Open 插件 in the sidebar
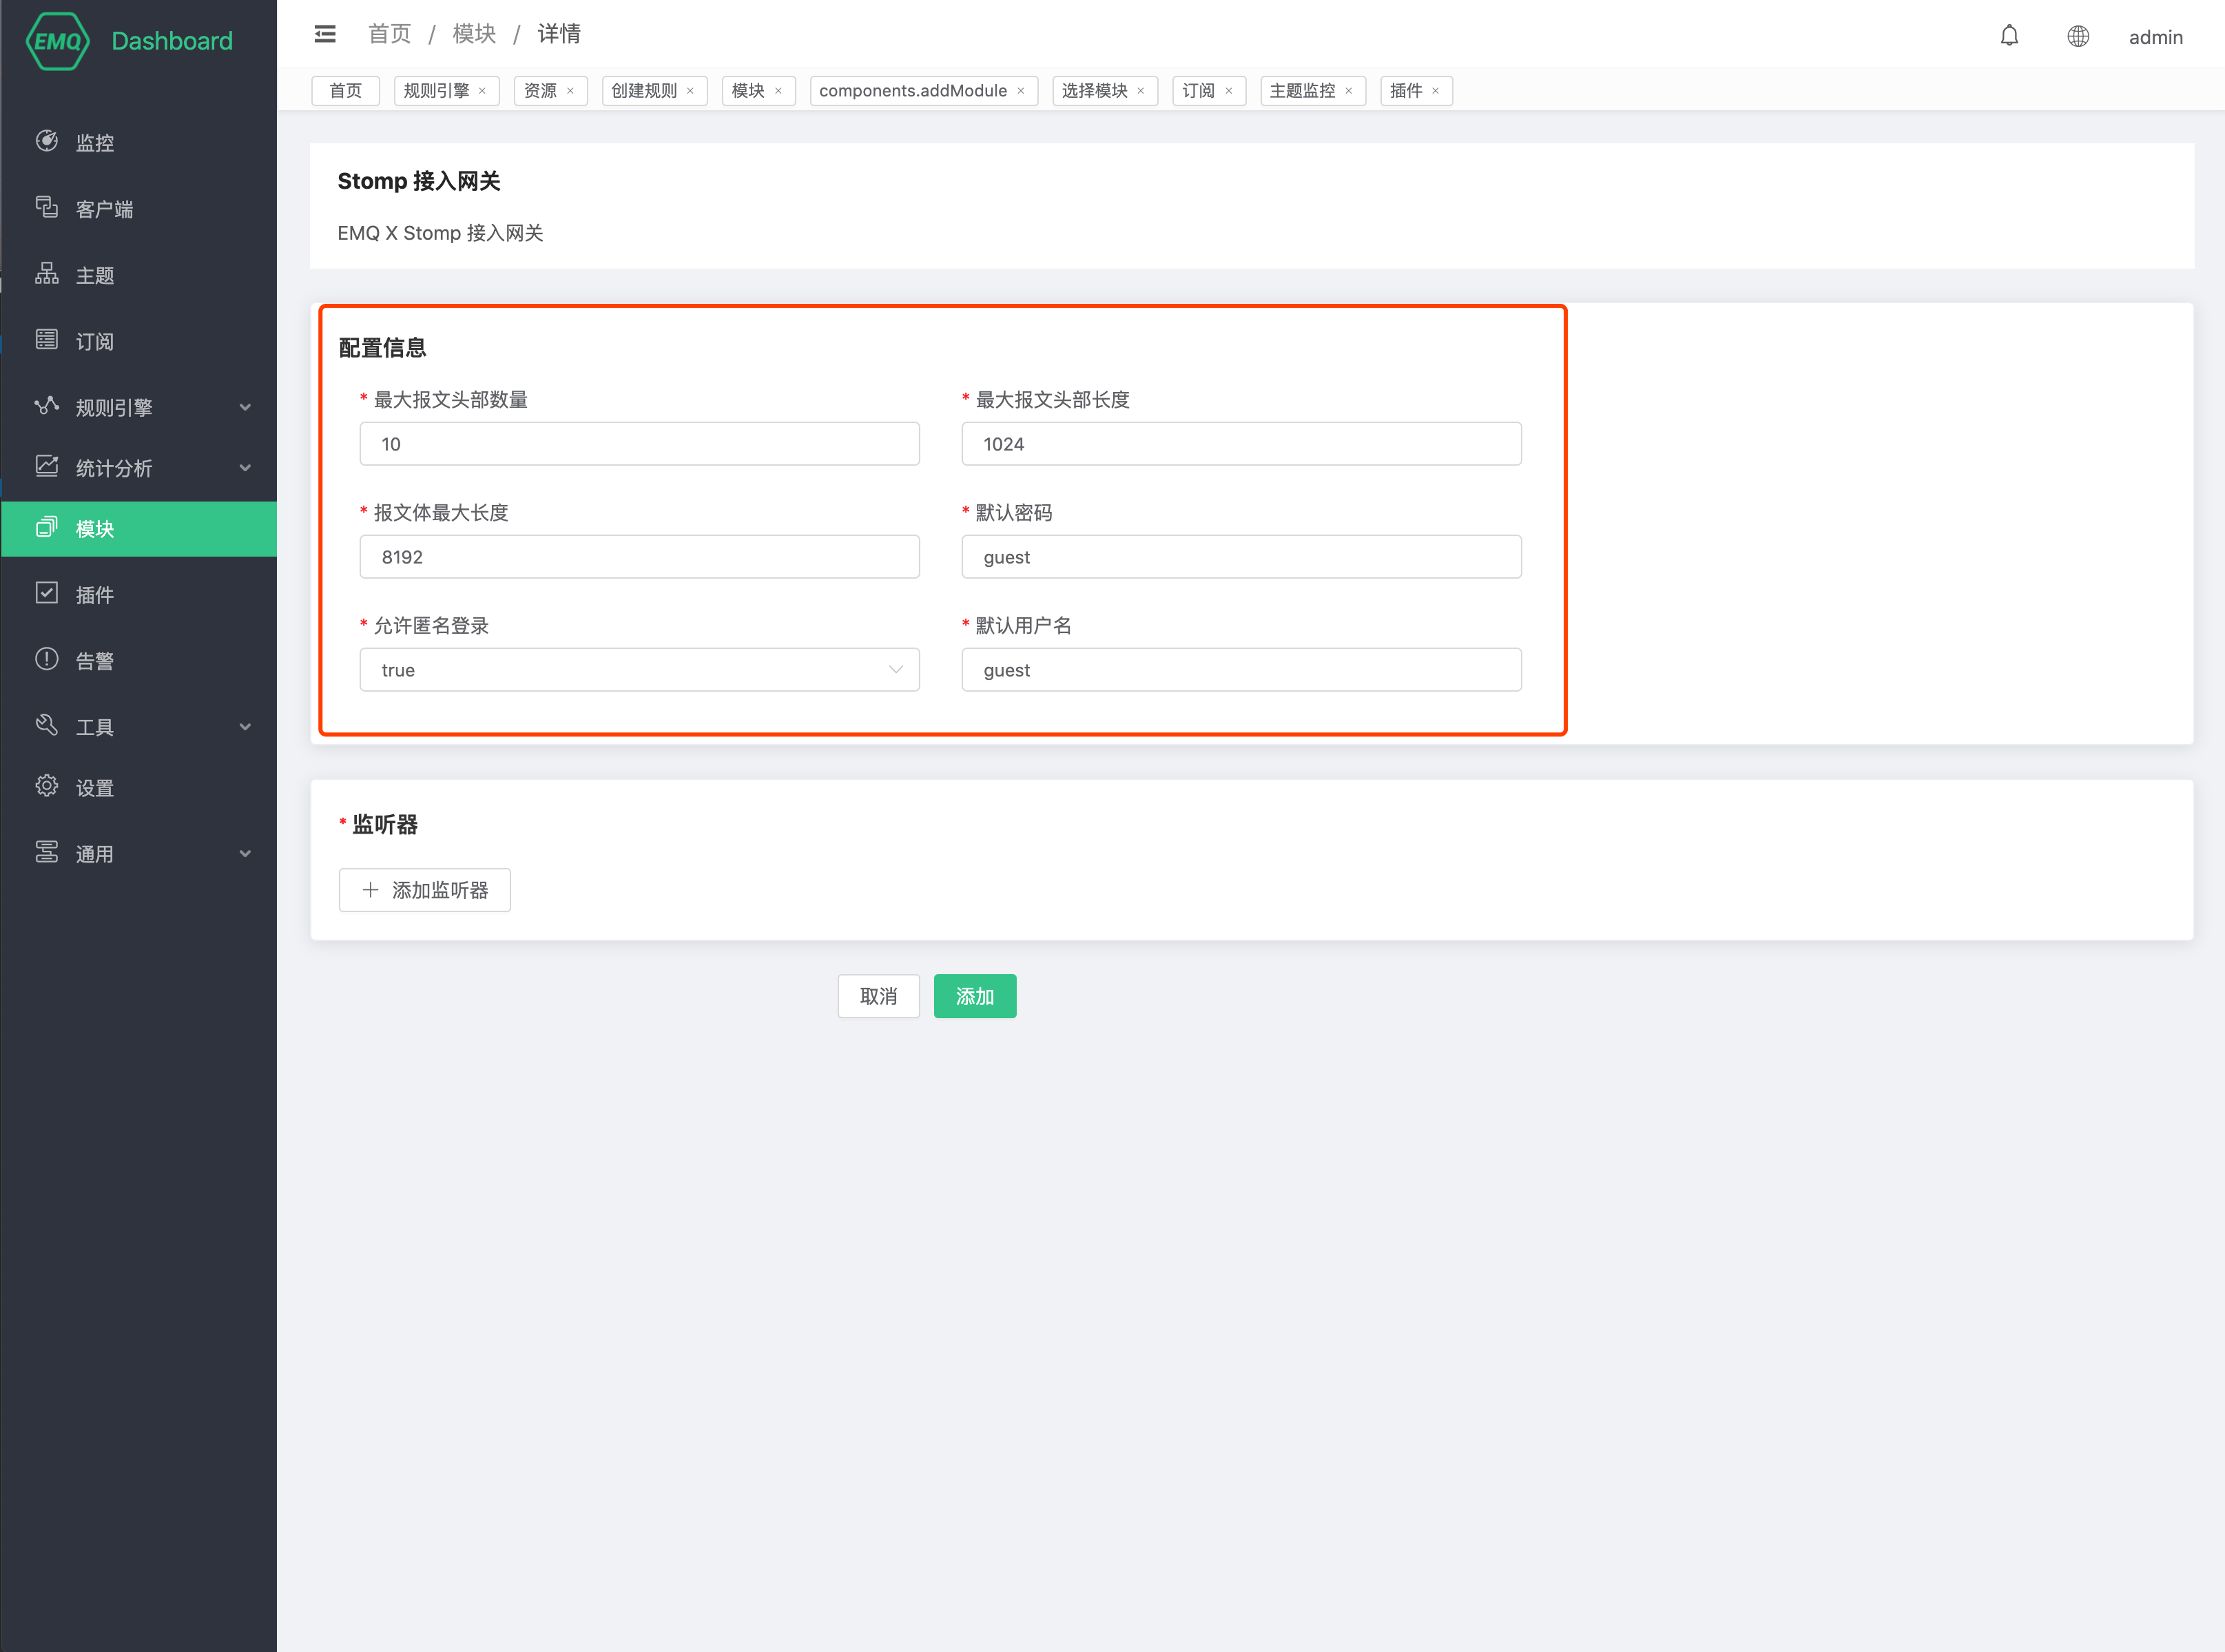Image resolution: width=2225 pixels, height=1652 pixels. [95, 595]
